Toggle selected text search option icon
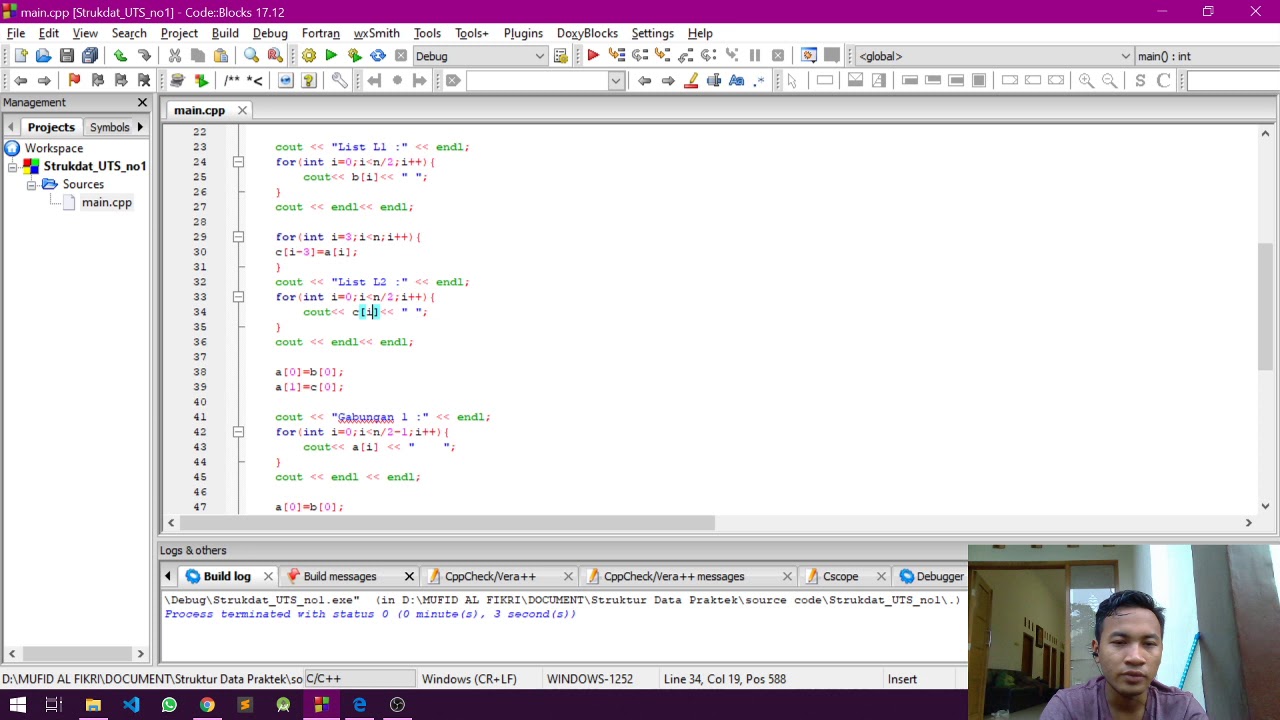The image size is (1280, 720). pos(714,80)
